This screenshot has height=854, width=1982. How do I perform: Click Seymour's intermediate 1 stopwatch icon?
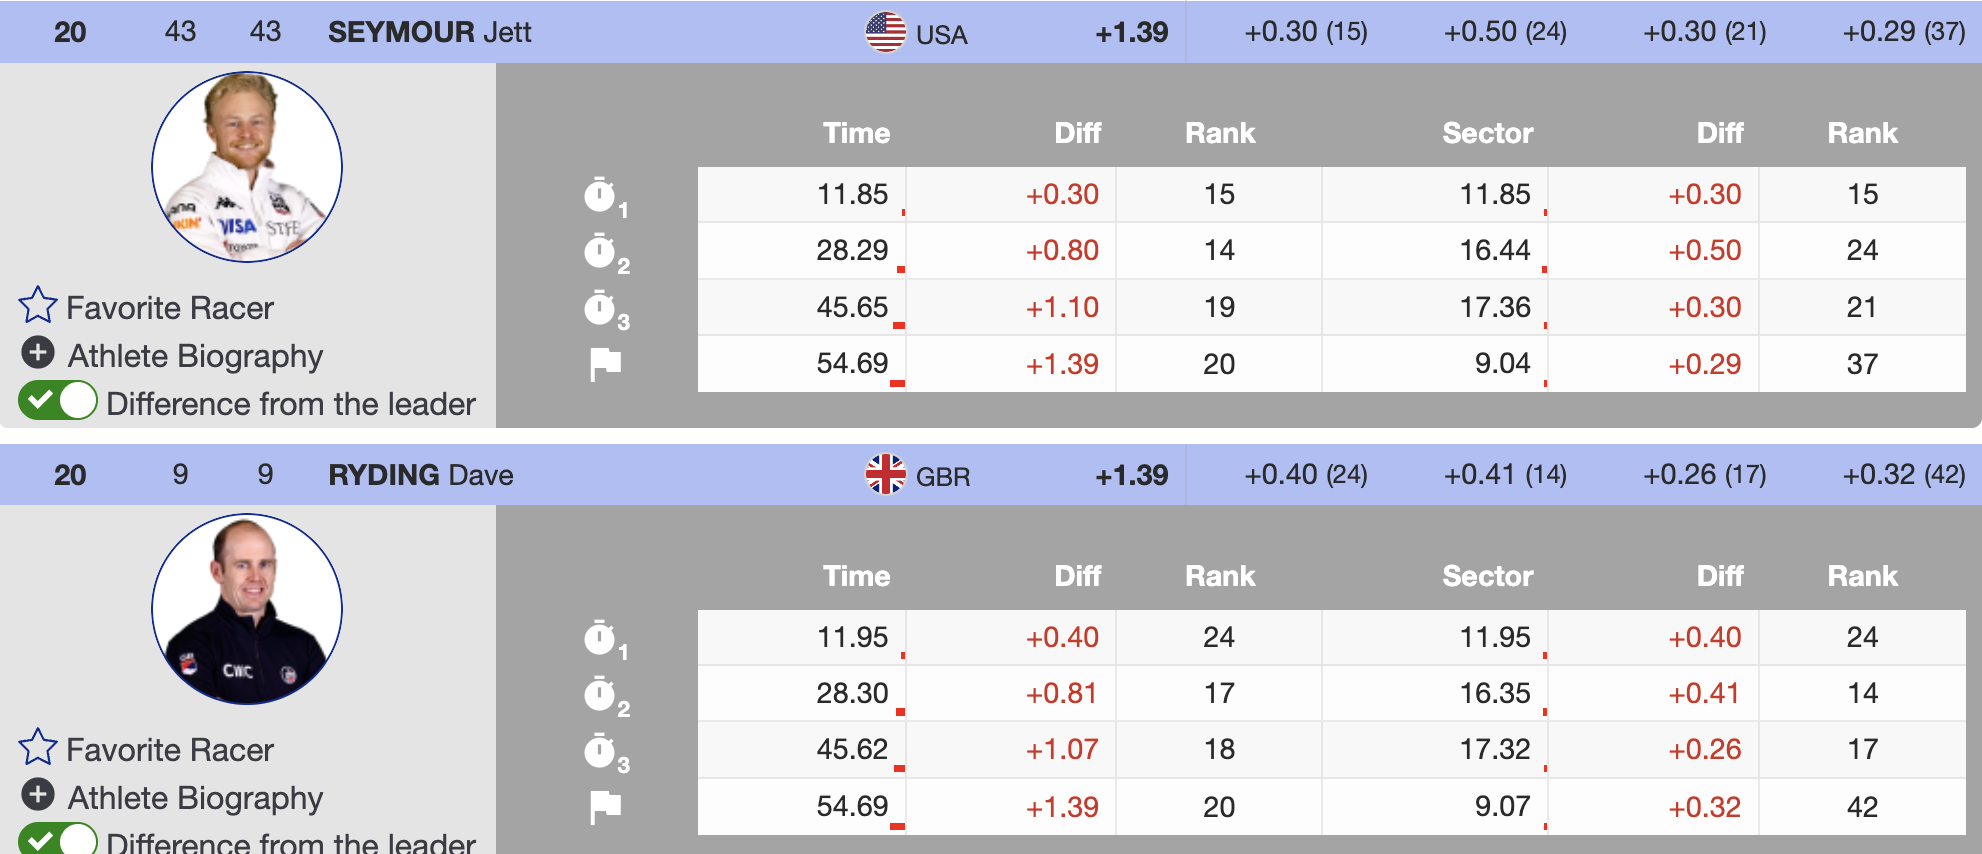click(600, 195)
